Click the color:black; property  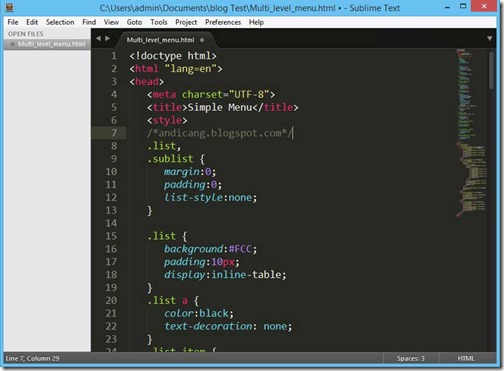tap(199, 313)
